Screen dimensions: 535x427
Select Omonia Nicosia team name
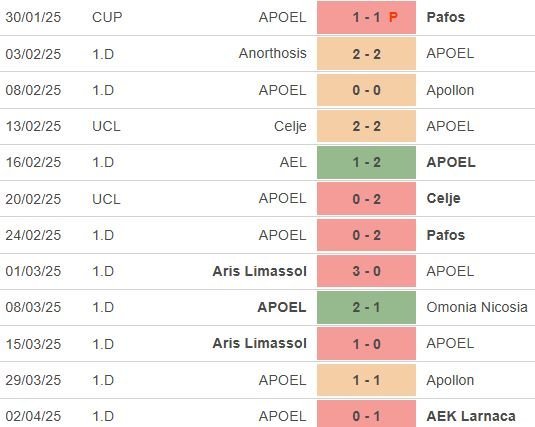(477, 307)
